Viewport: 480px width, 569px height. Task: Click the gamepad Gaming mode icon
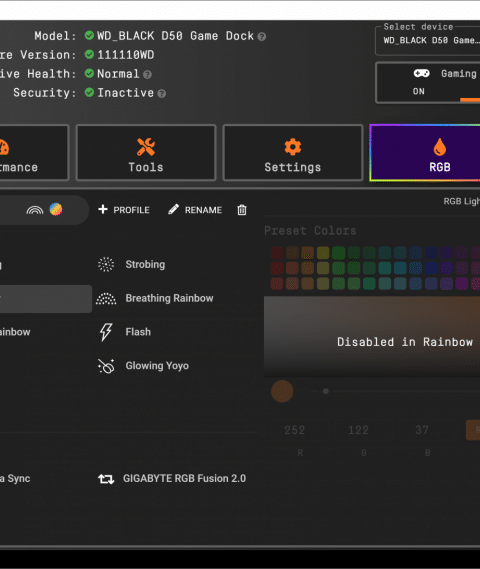tap(422, 73)
